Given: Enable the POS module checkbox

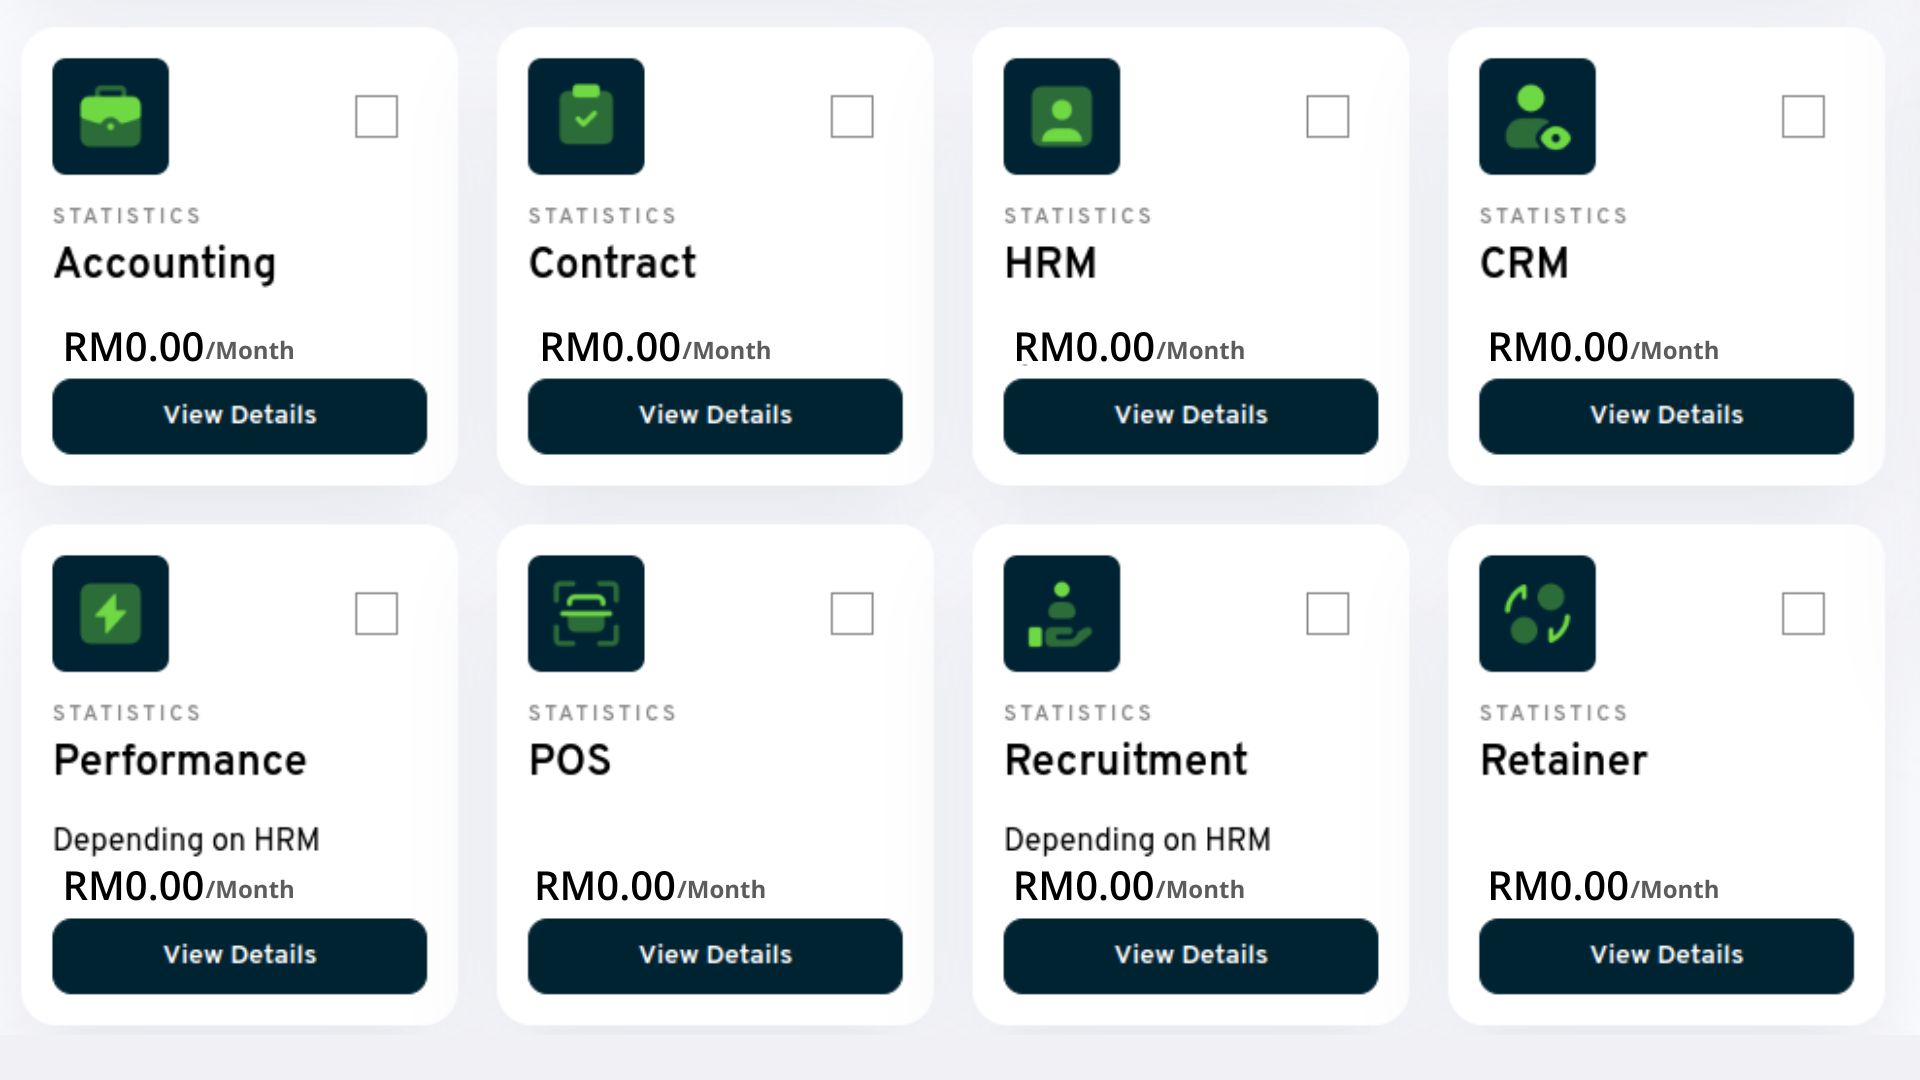Looking at the screenshot, I should click(852, 613).
